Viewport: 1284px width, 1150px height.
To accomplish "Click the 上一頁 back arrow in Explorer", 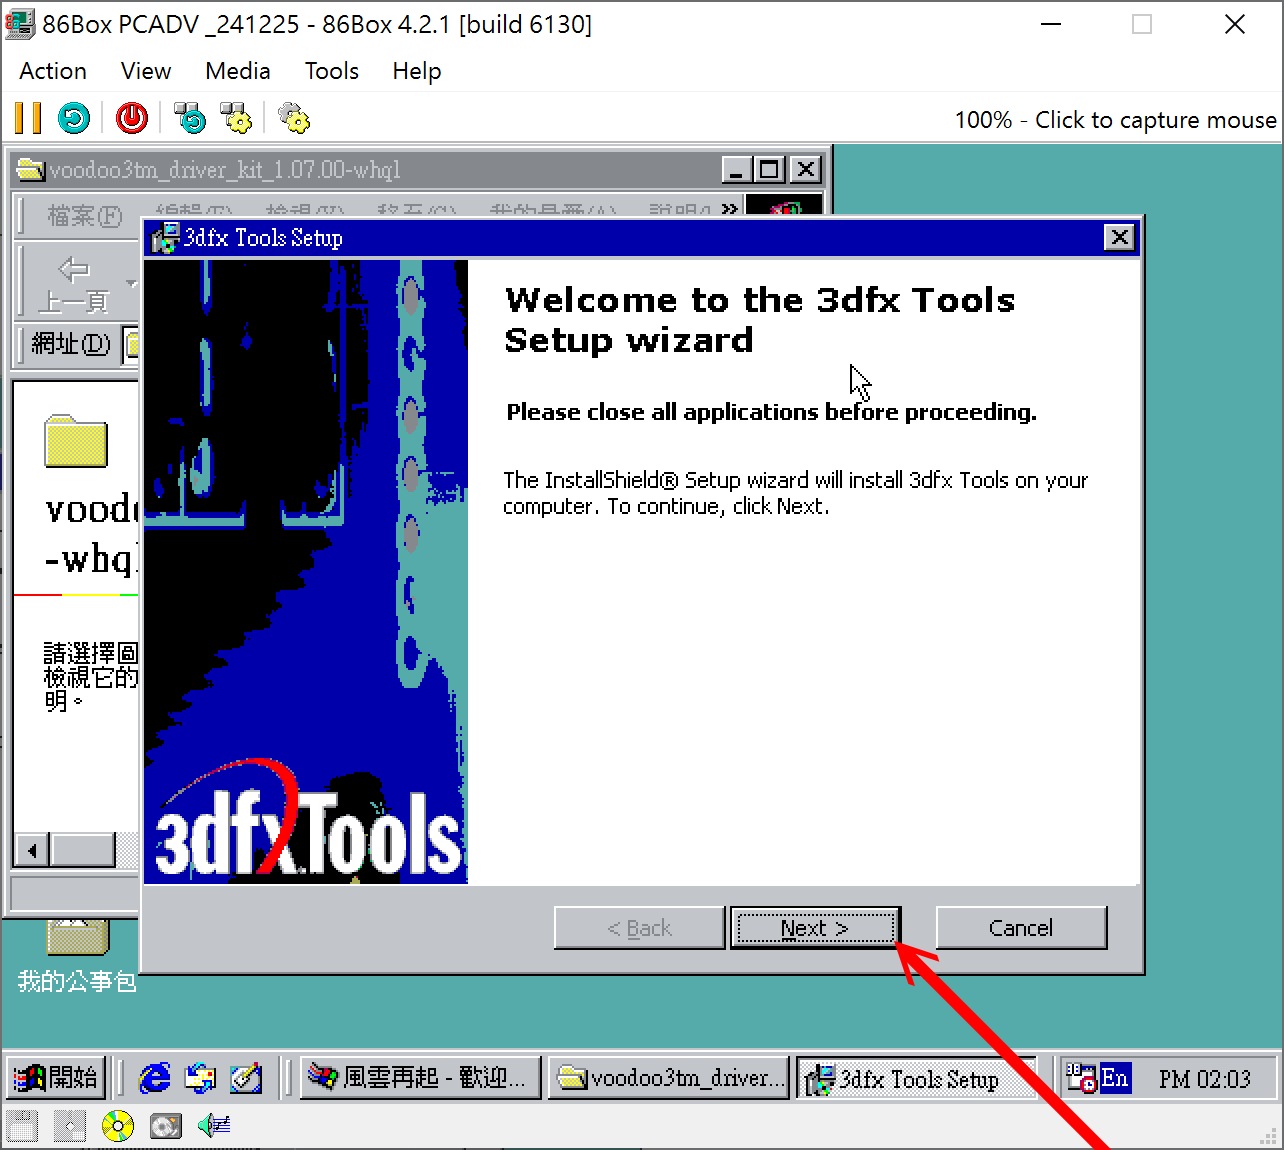I will 73,283.
